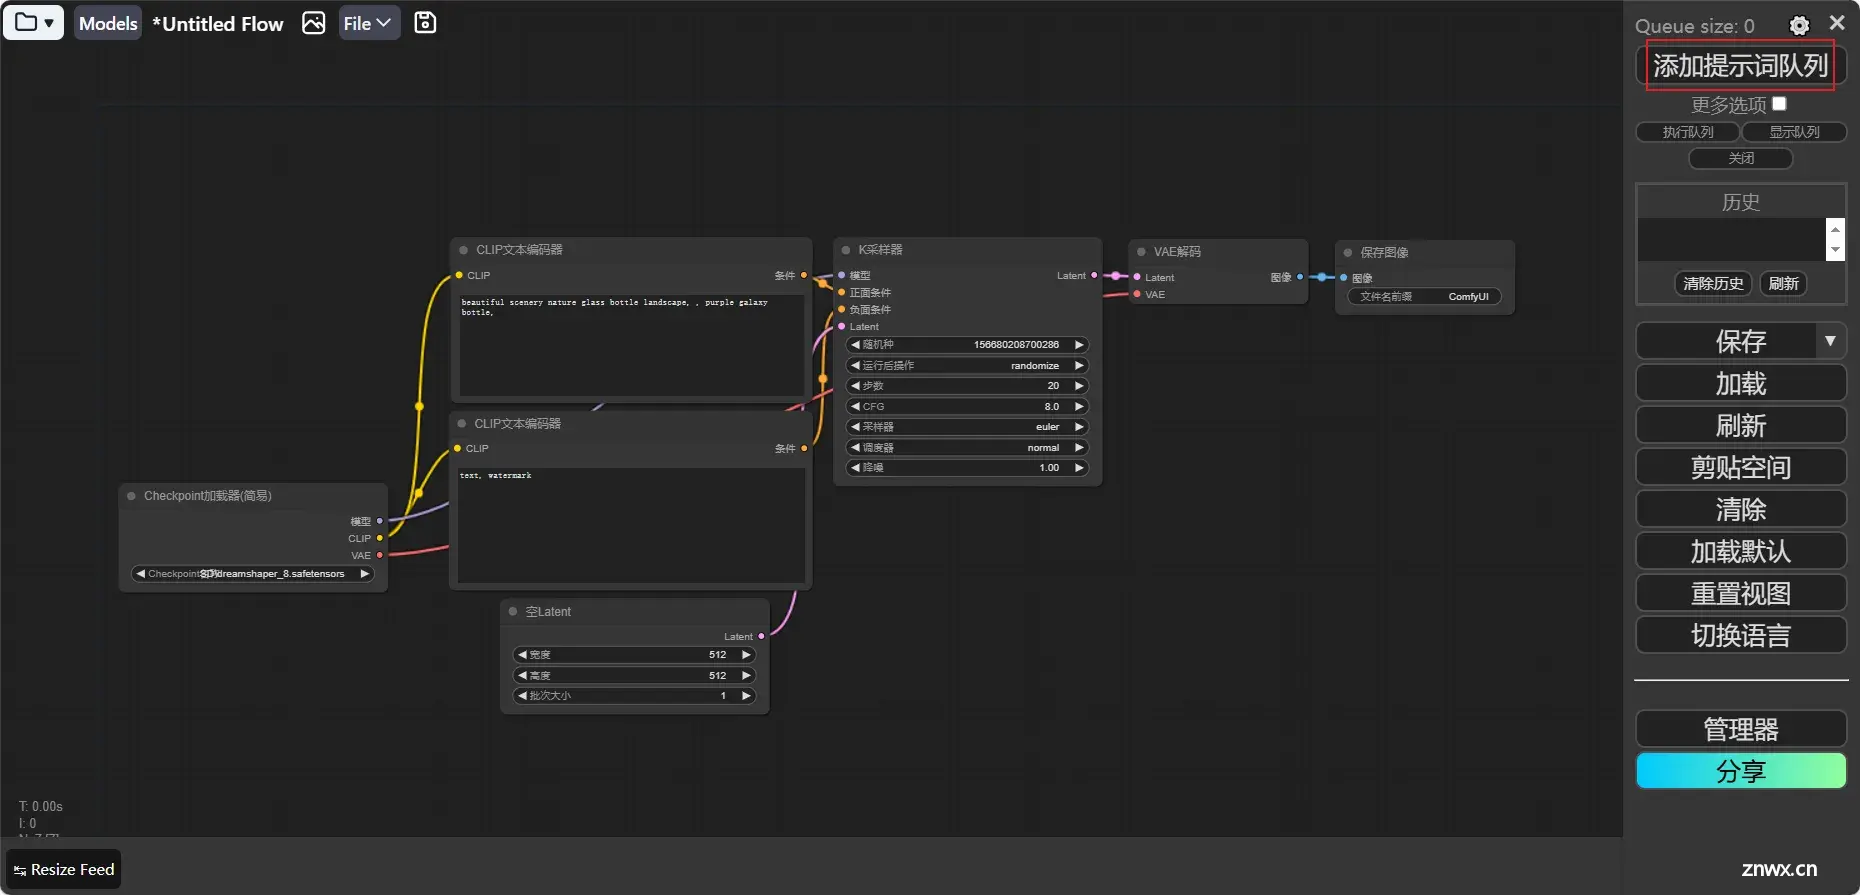The height and width of the screenshot is (895, 1860).
Task: Click the 图像 input port on 保存图像
Action: tap(1344, 278)
